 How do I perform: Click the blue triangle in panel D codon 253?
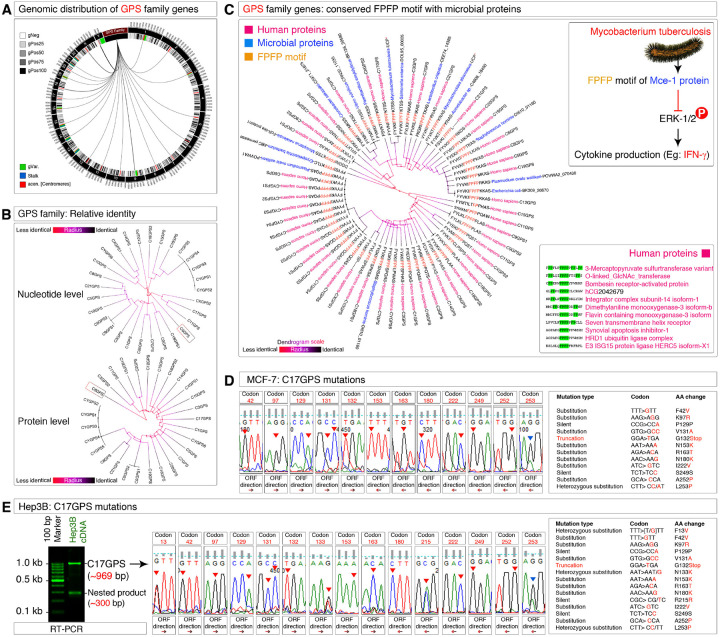click(530, 438)
